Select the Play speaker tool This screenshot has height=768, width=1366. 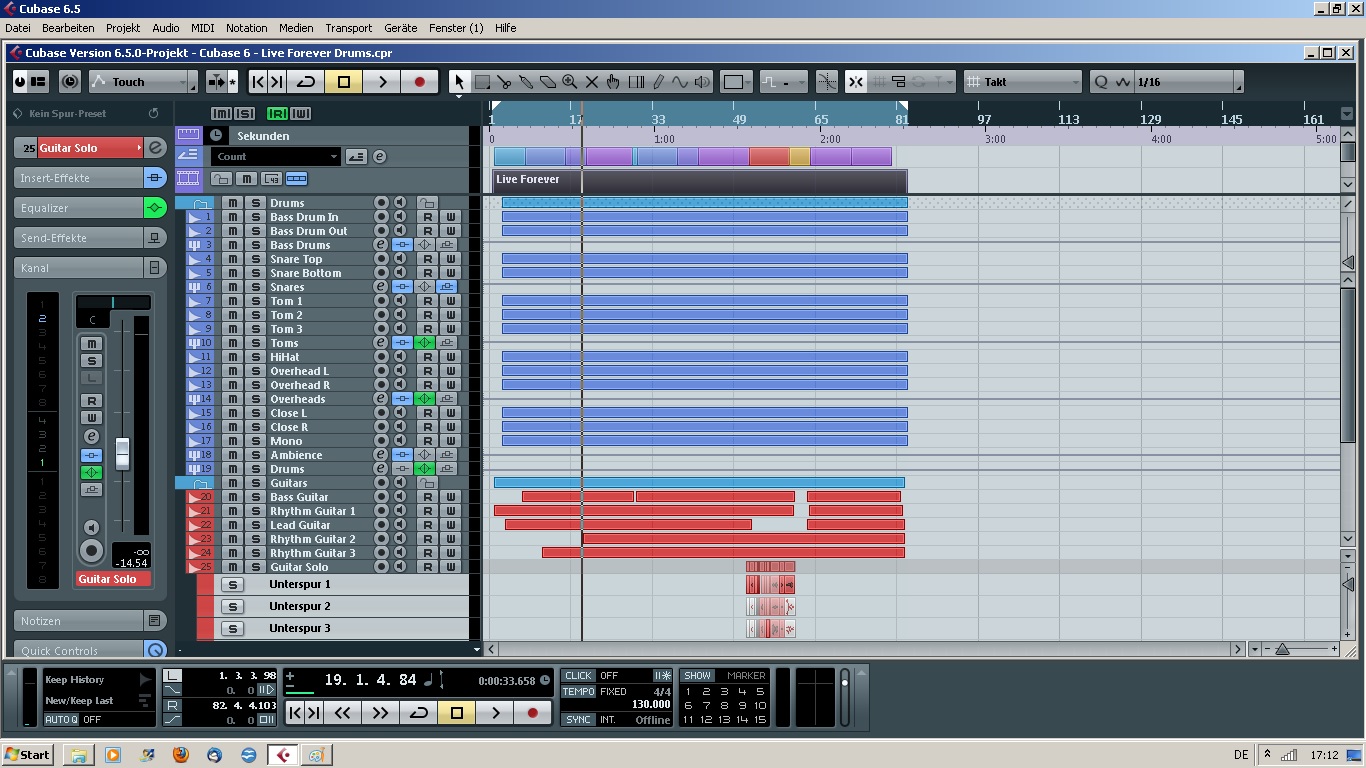click(x=702, y=82)
